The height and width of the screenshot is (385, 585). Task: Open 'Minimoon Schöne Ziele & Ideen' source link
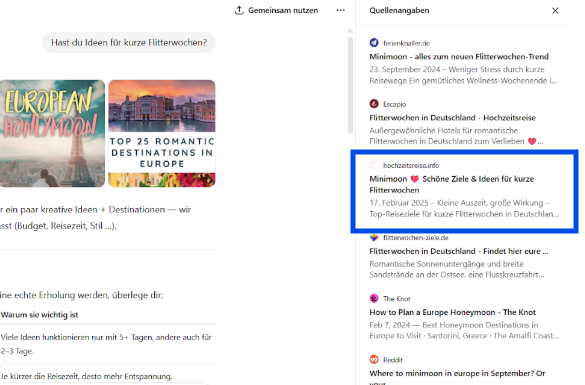click(451, 184)
